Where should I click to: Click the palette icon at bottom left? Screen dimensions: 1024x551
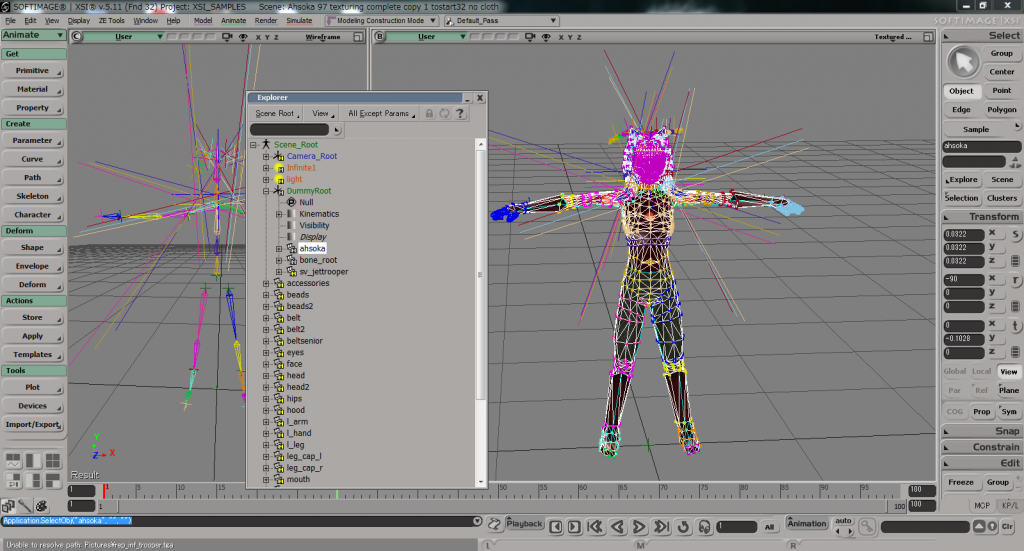pyautogui.click(x=41, y=506)
